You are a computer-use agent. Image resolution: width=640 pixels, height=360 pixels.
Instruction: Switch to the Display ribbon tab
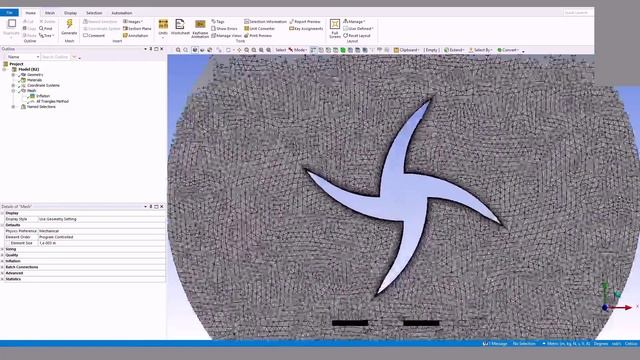[x=70, y=13]
